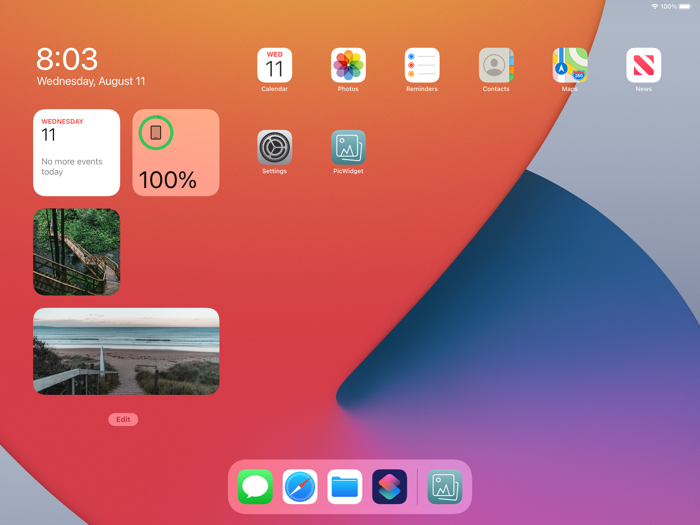700x525 pixels.
Task: Tap the Calendar widget showing Wednesday 11
Action: (x=76, y=153)
